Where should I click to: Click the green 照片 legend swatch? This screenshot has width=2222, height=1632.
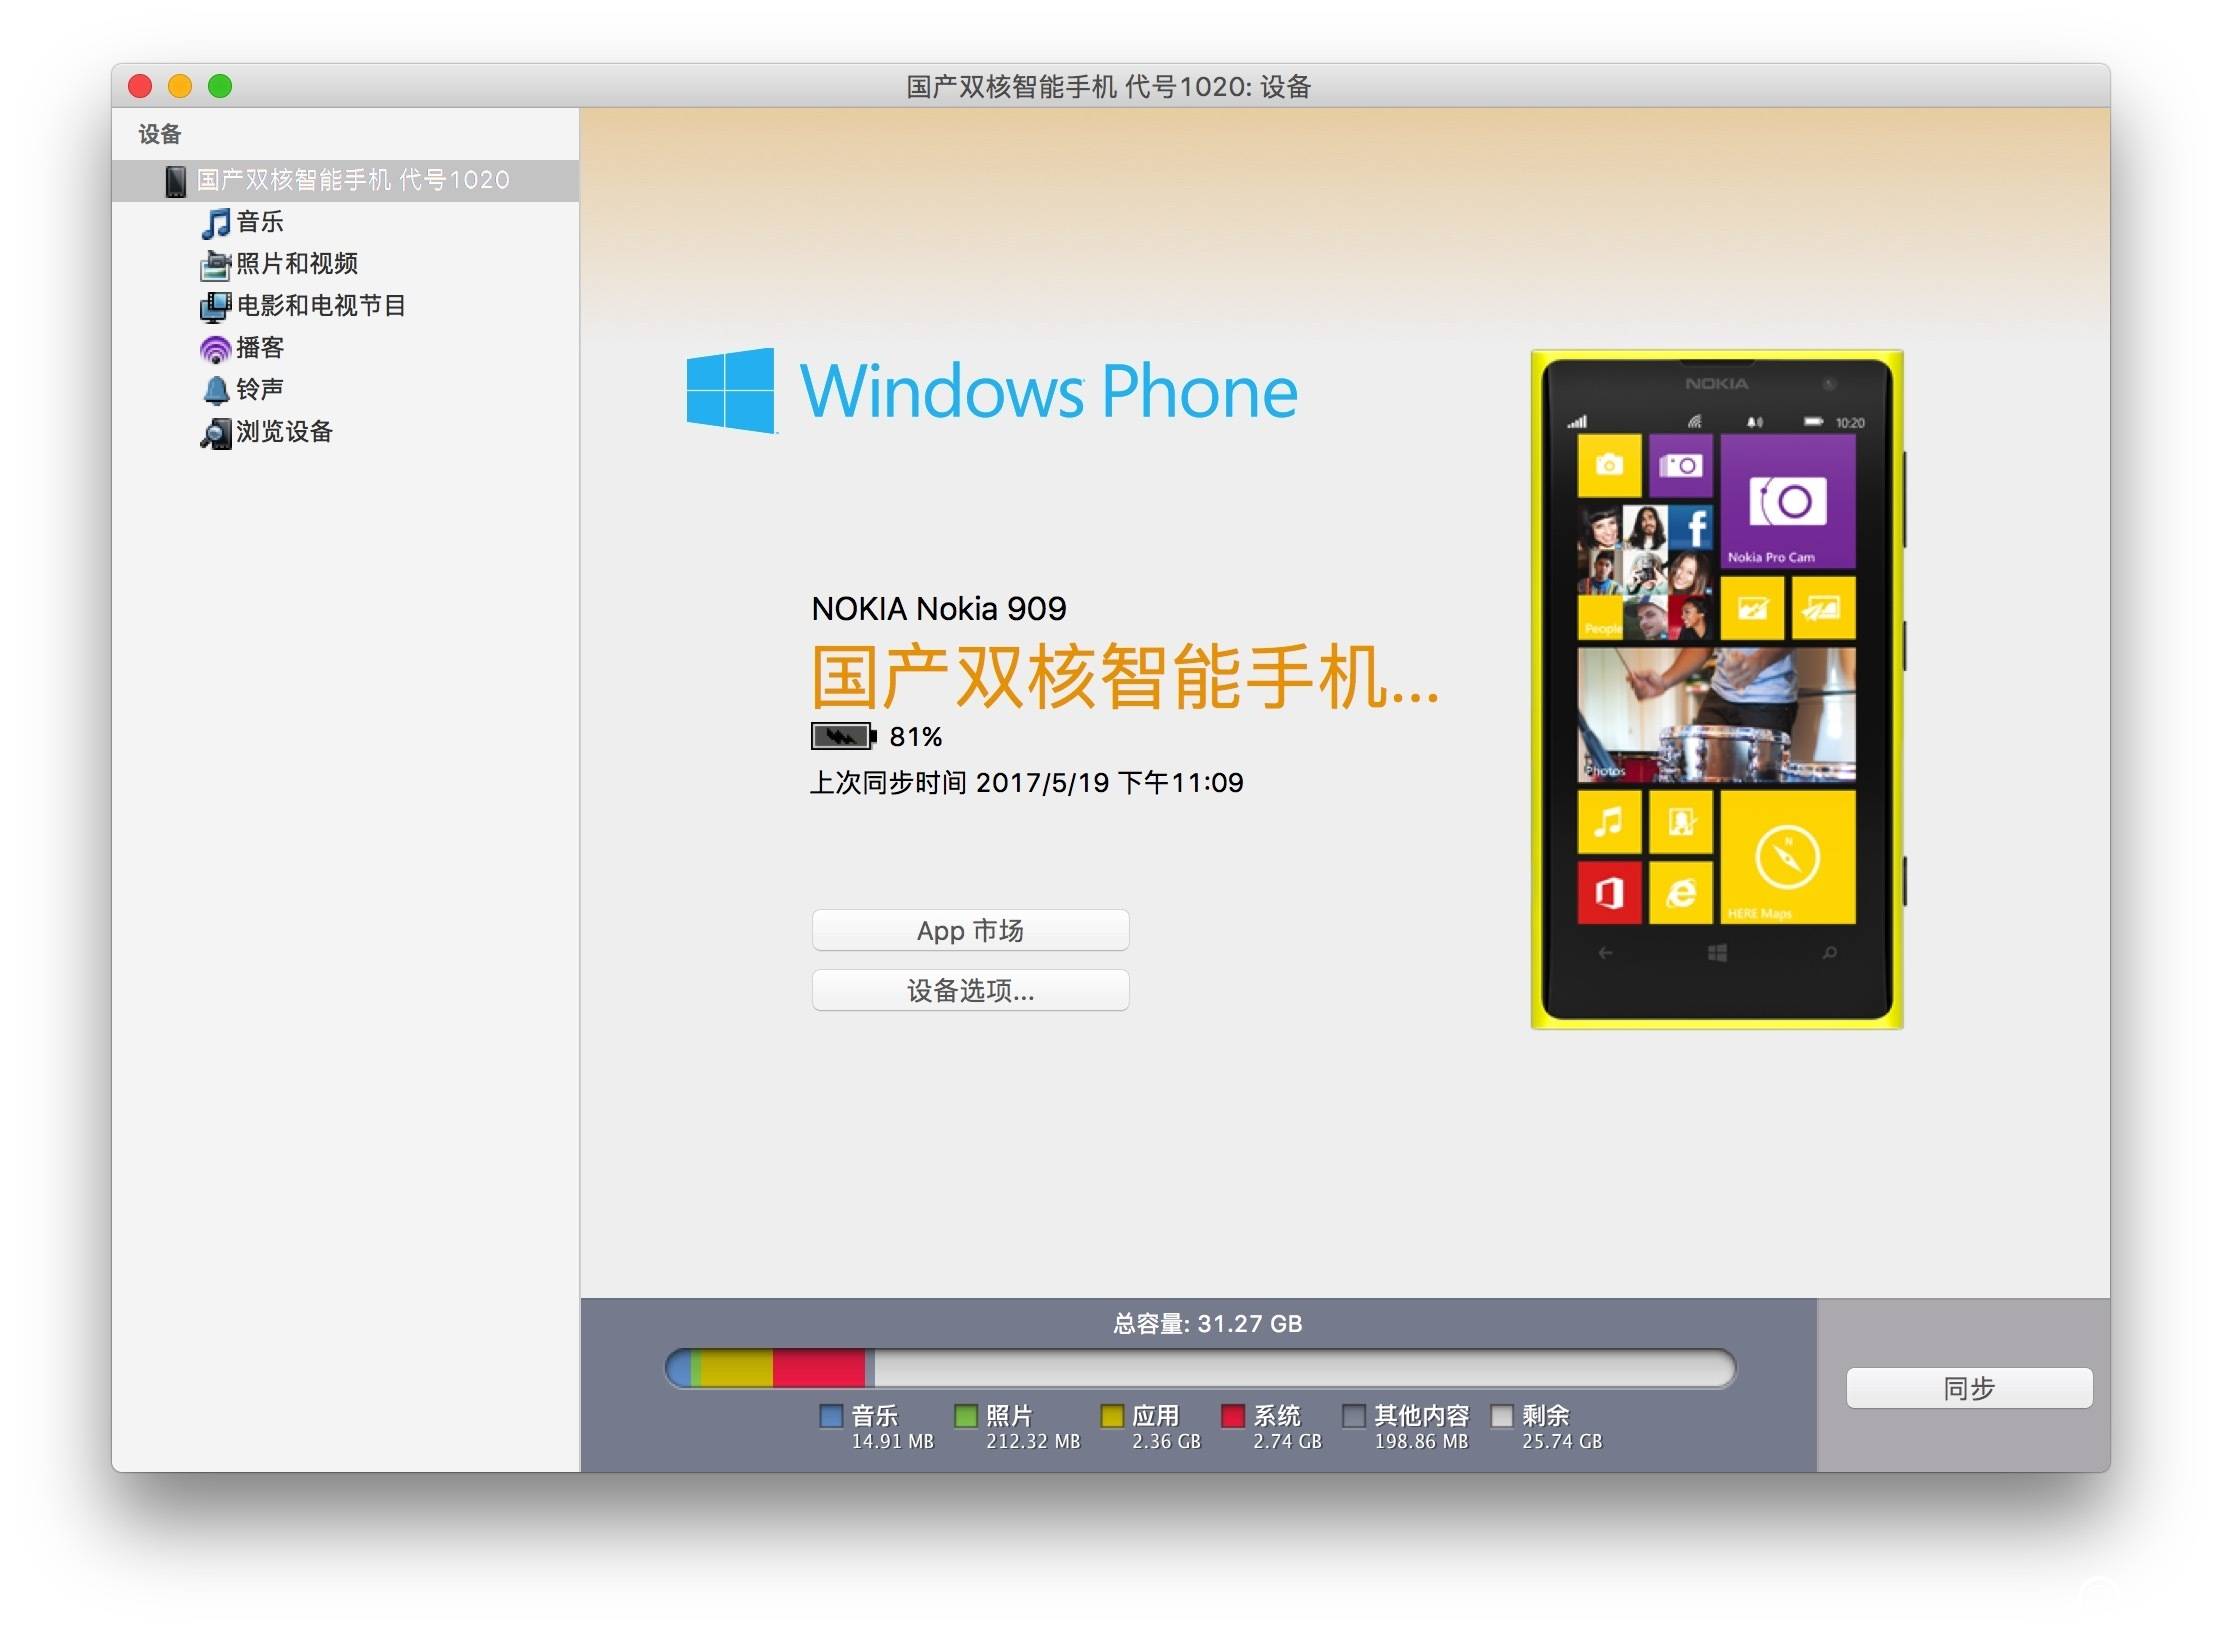pos(966,1417)
